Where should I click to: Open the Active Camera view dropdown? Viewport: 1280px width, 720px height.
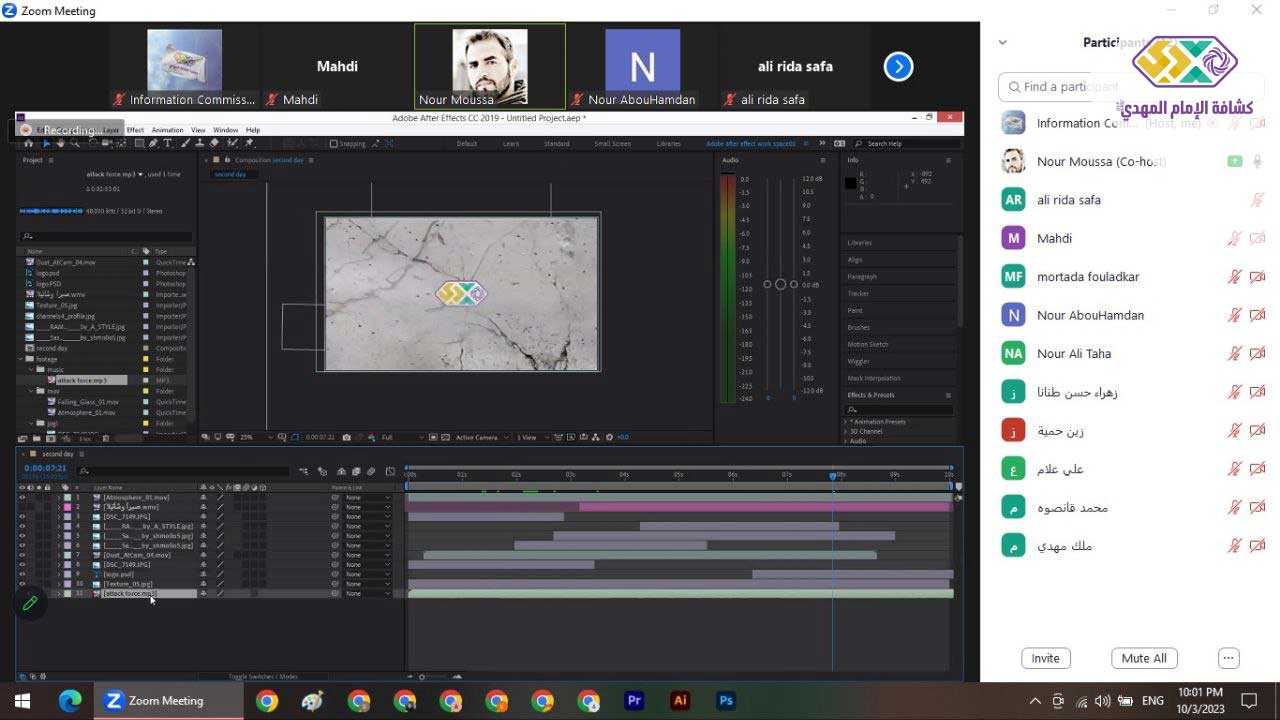481,437
